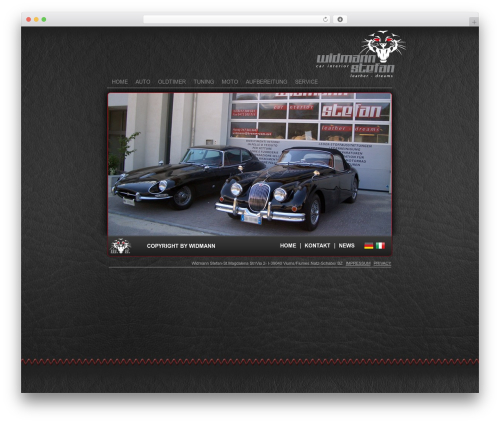This screenshot has height=423, width=500.
Task: Click the classic Jaguar cars photo
Action: (x=250, y=164)
